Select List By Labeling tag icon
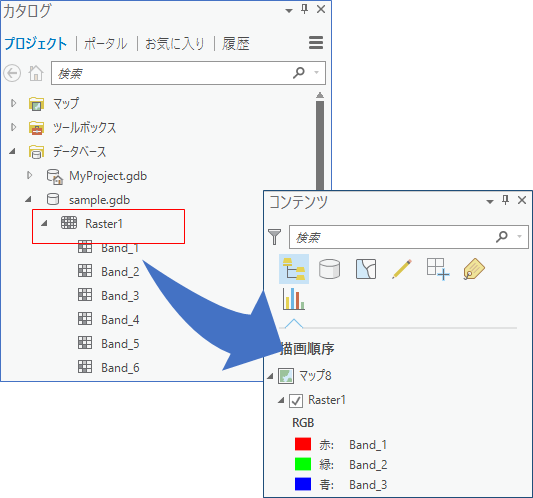This screenshot has height=498, width=533. (x=474, y=269)
